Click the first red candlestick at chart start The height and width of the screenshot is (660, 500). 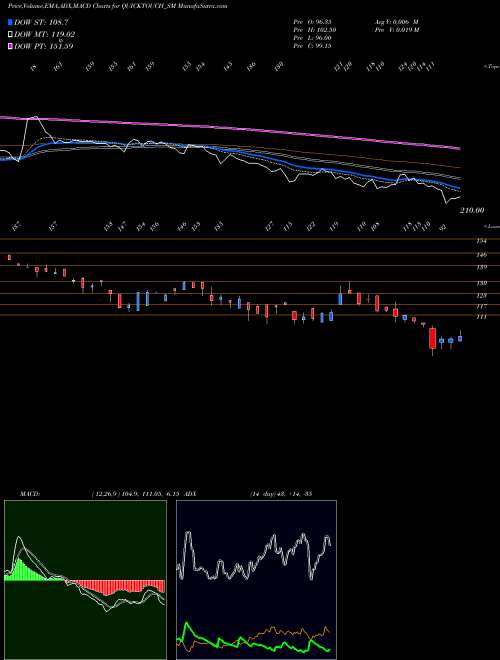tap(10, 258)
